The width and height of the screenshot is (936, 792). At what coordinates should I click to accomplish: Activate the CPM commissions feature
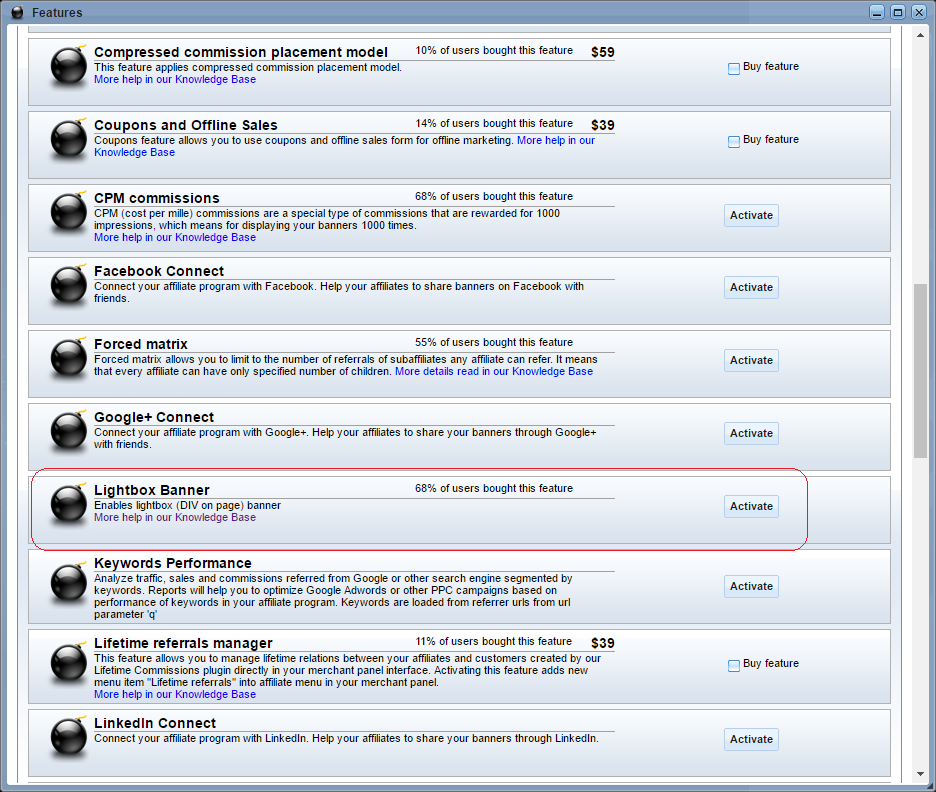coord(751,215)
